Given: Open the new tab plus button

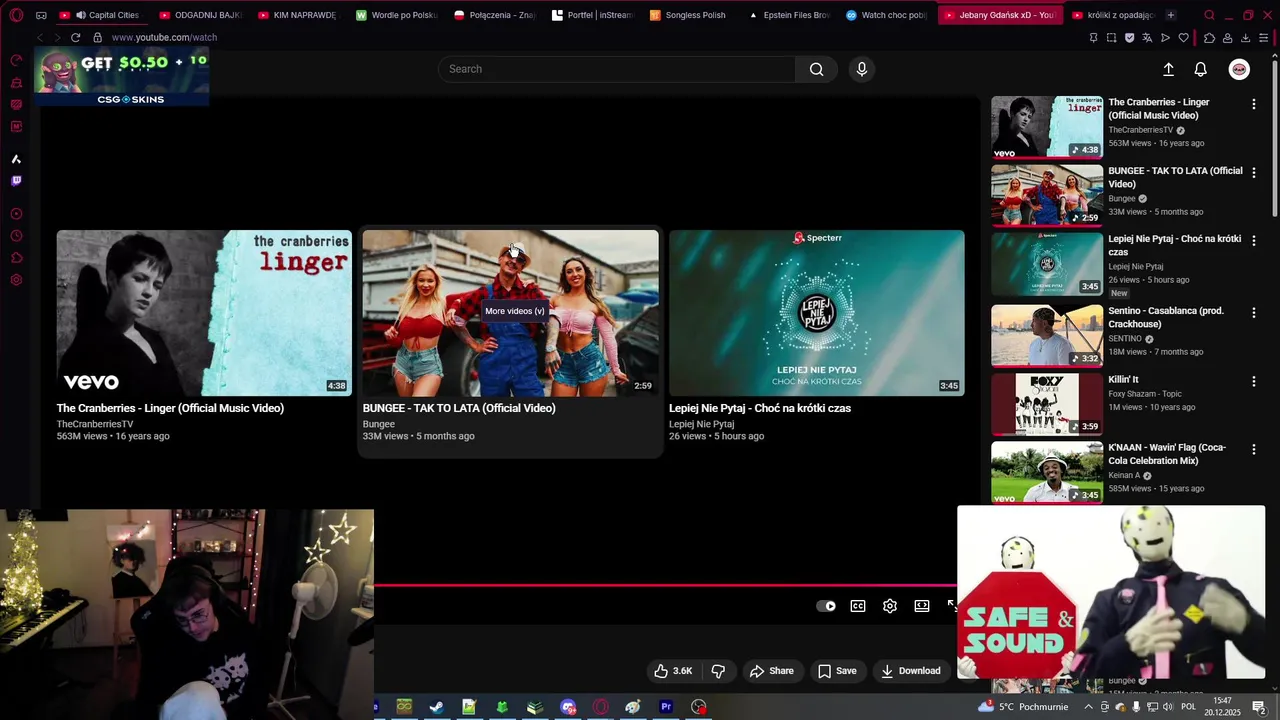Looking at the screenshot, I should click(x=1171, y=15).
